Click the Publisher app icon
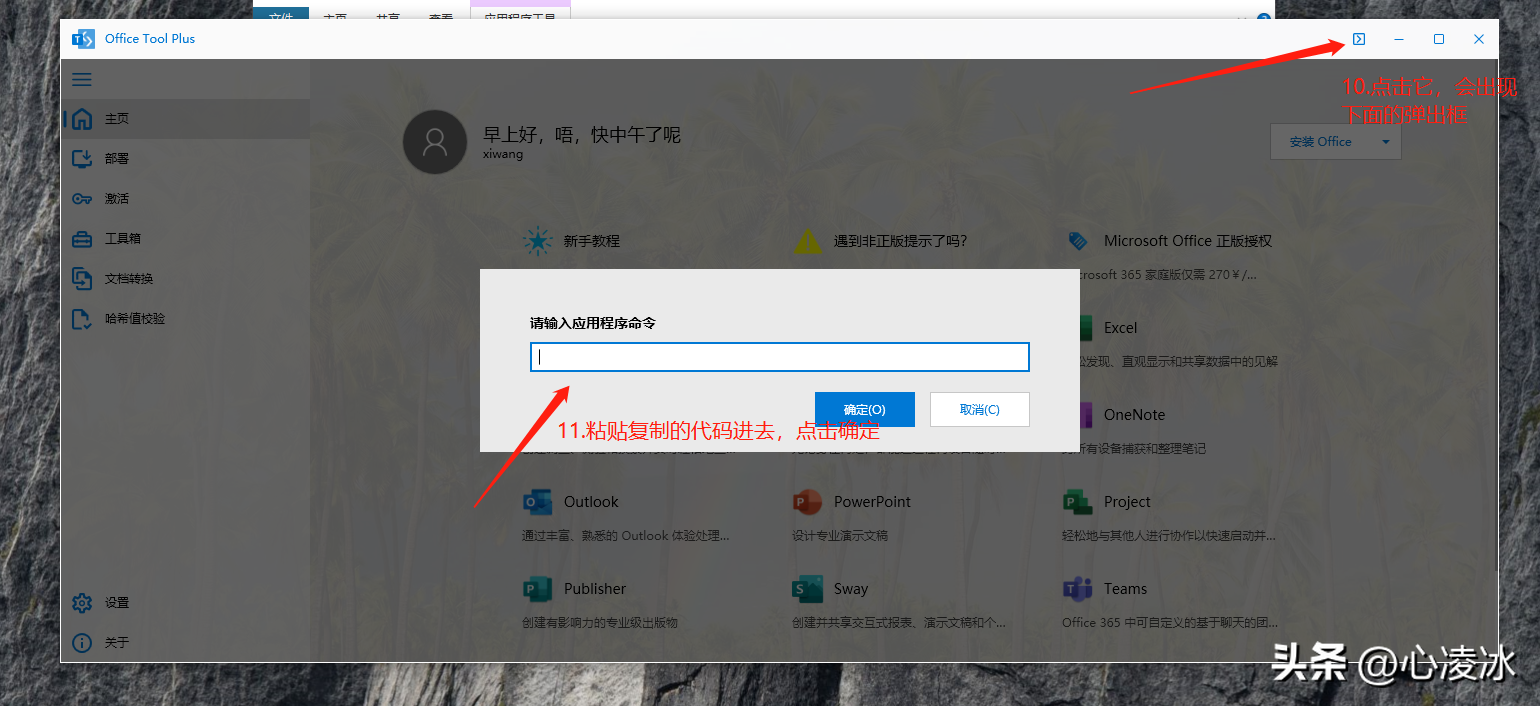This screenshot has width=1540, height=706. 538,589
